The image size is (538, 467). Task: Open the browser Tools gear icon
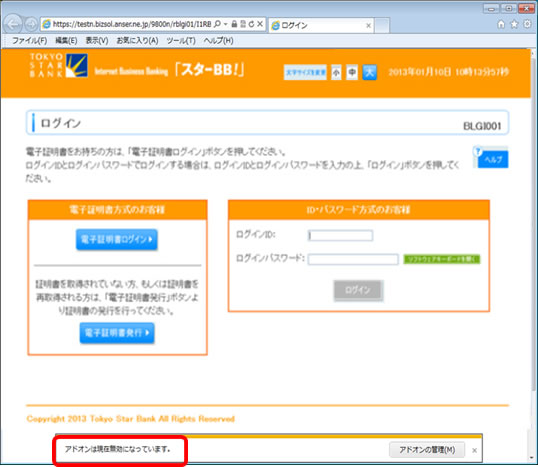click(x=527, y=24)
